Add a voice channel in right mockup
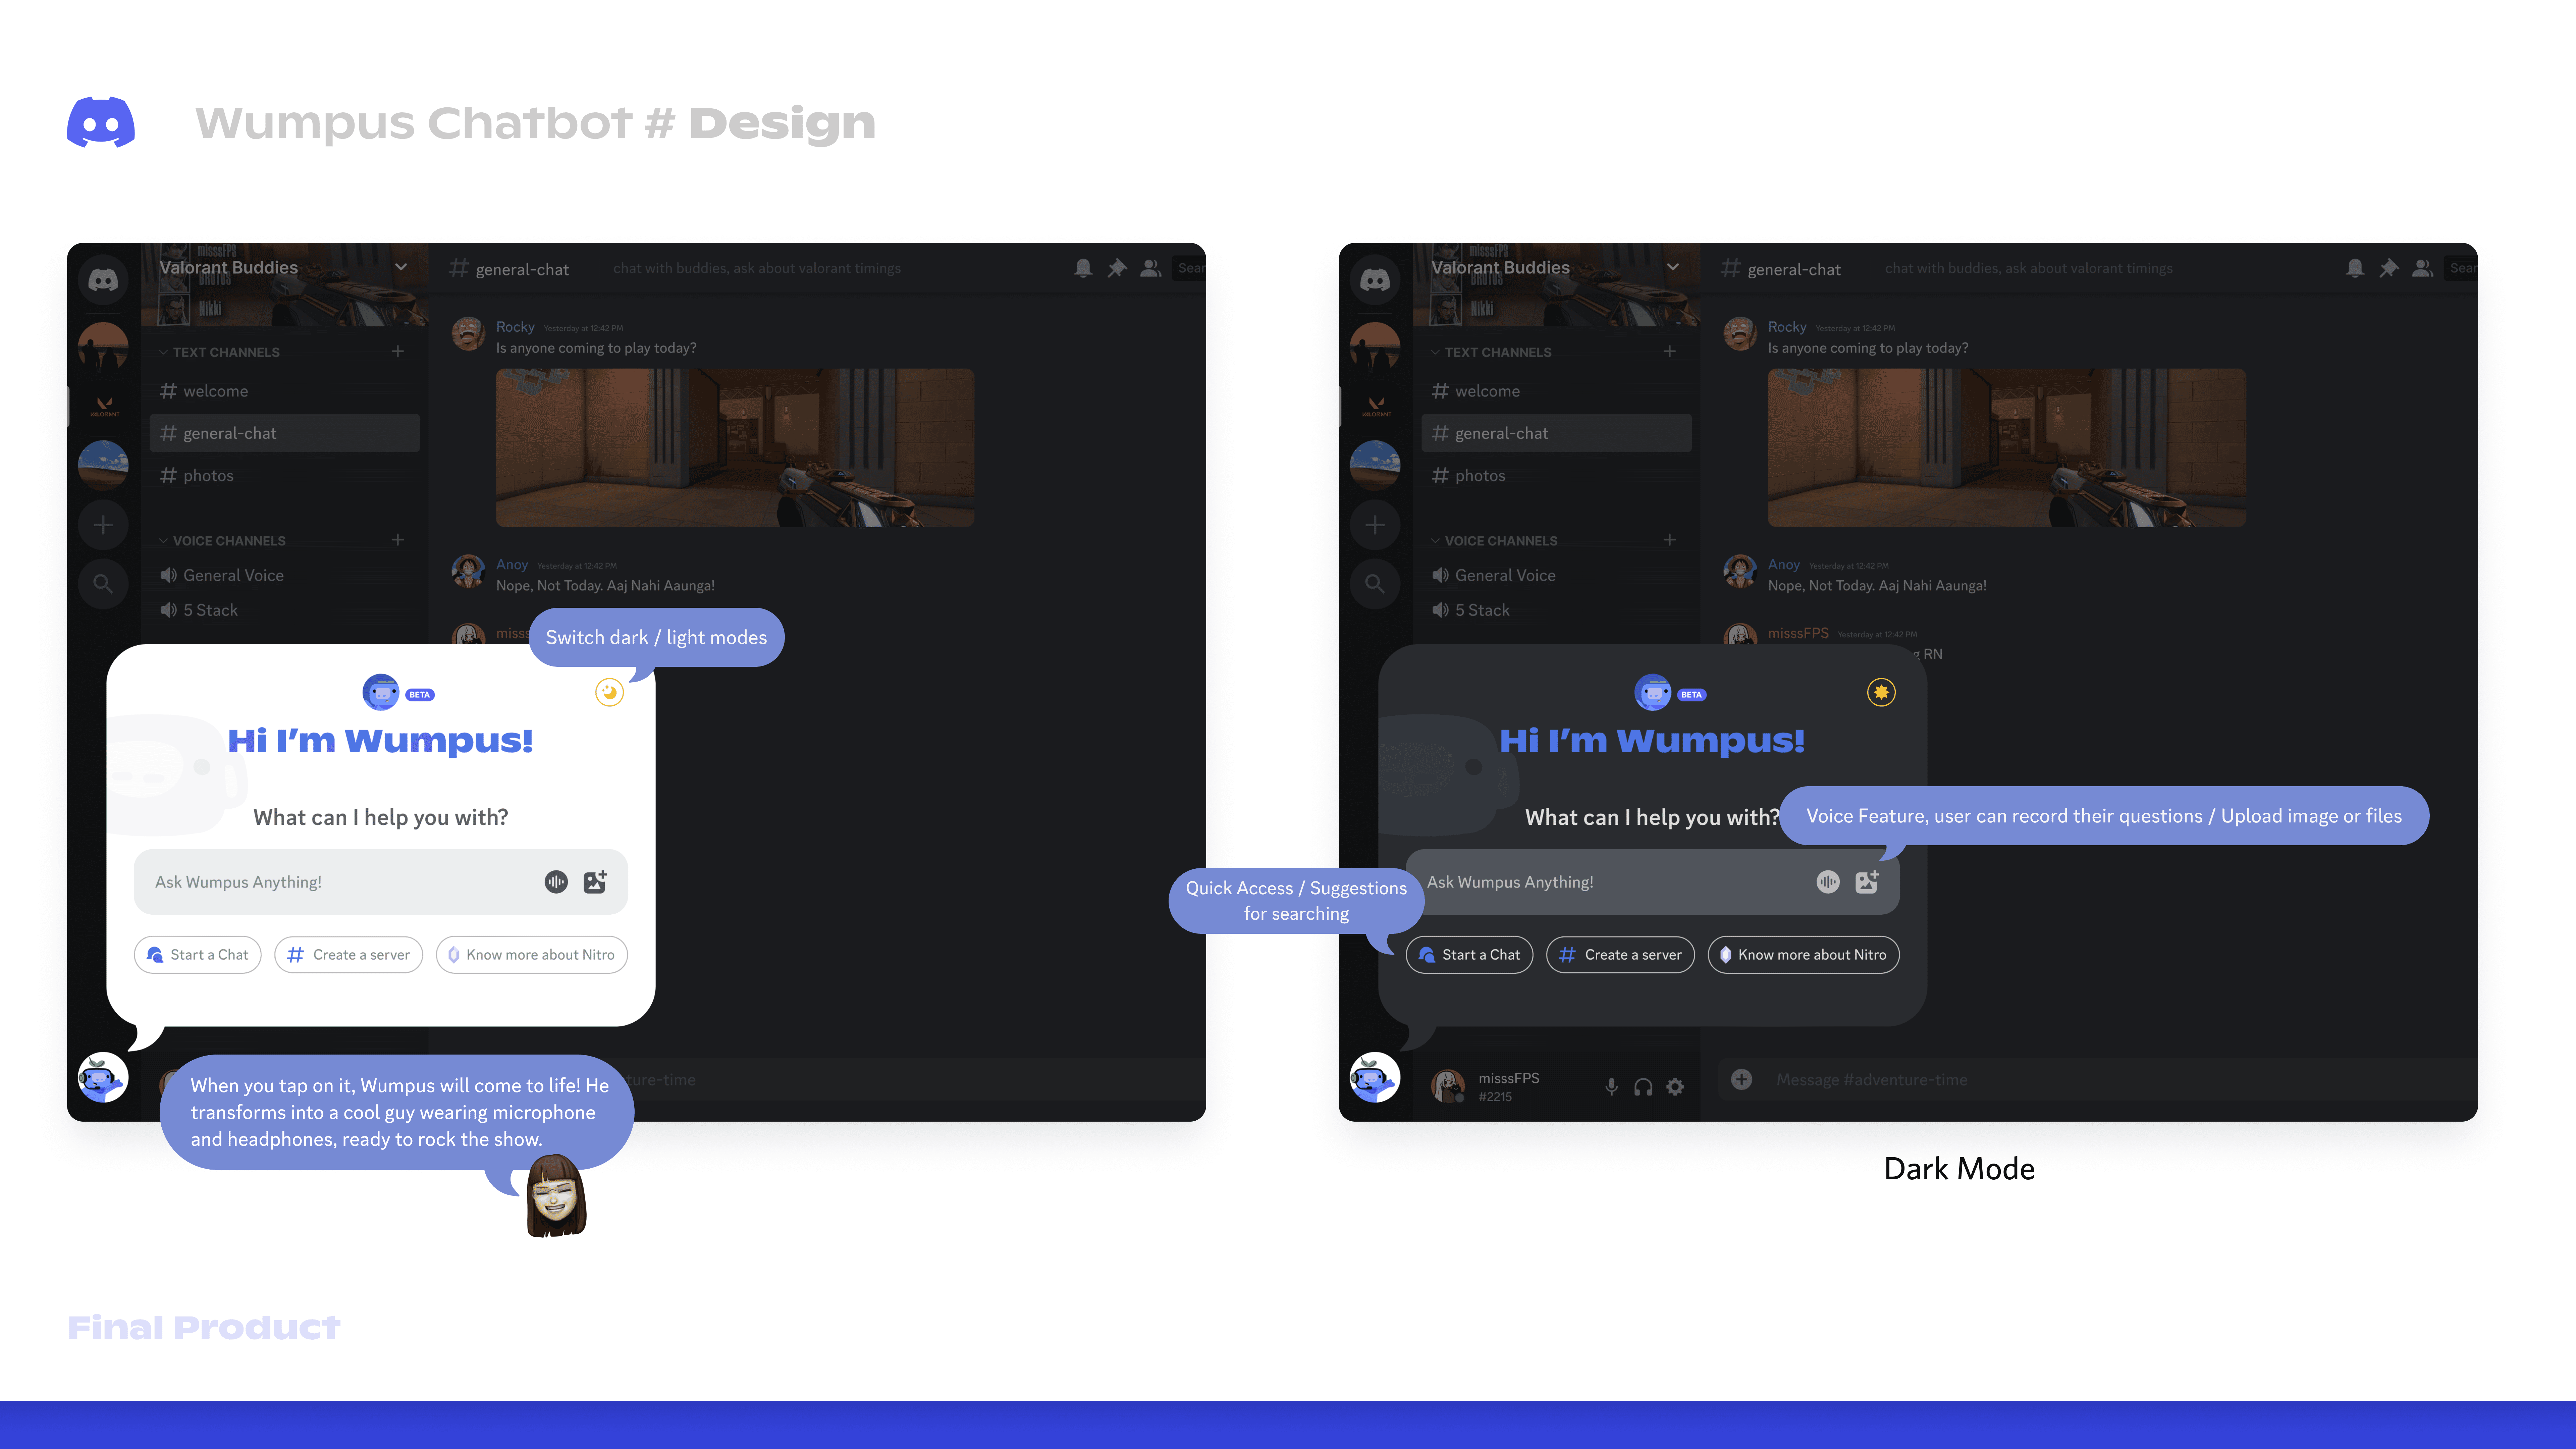The image size is (2576, 1449). pyautogui.click(x=1670, y=540)
